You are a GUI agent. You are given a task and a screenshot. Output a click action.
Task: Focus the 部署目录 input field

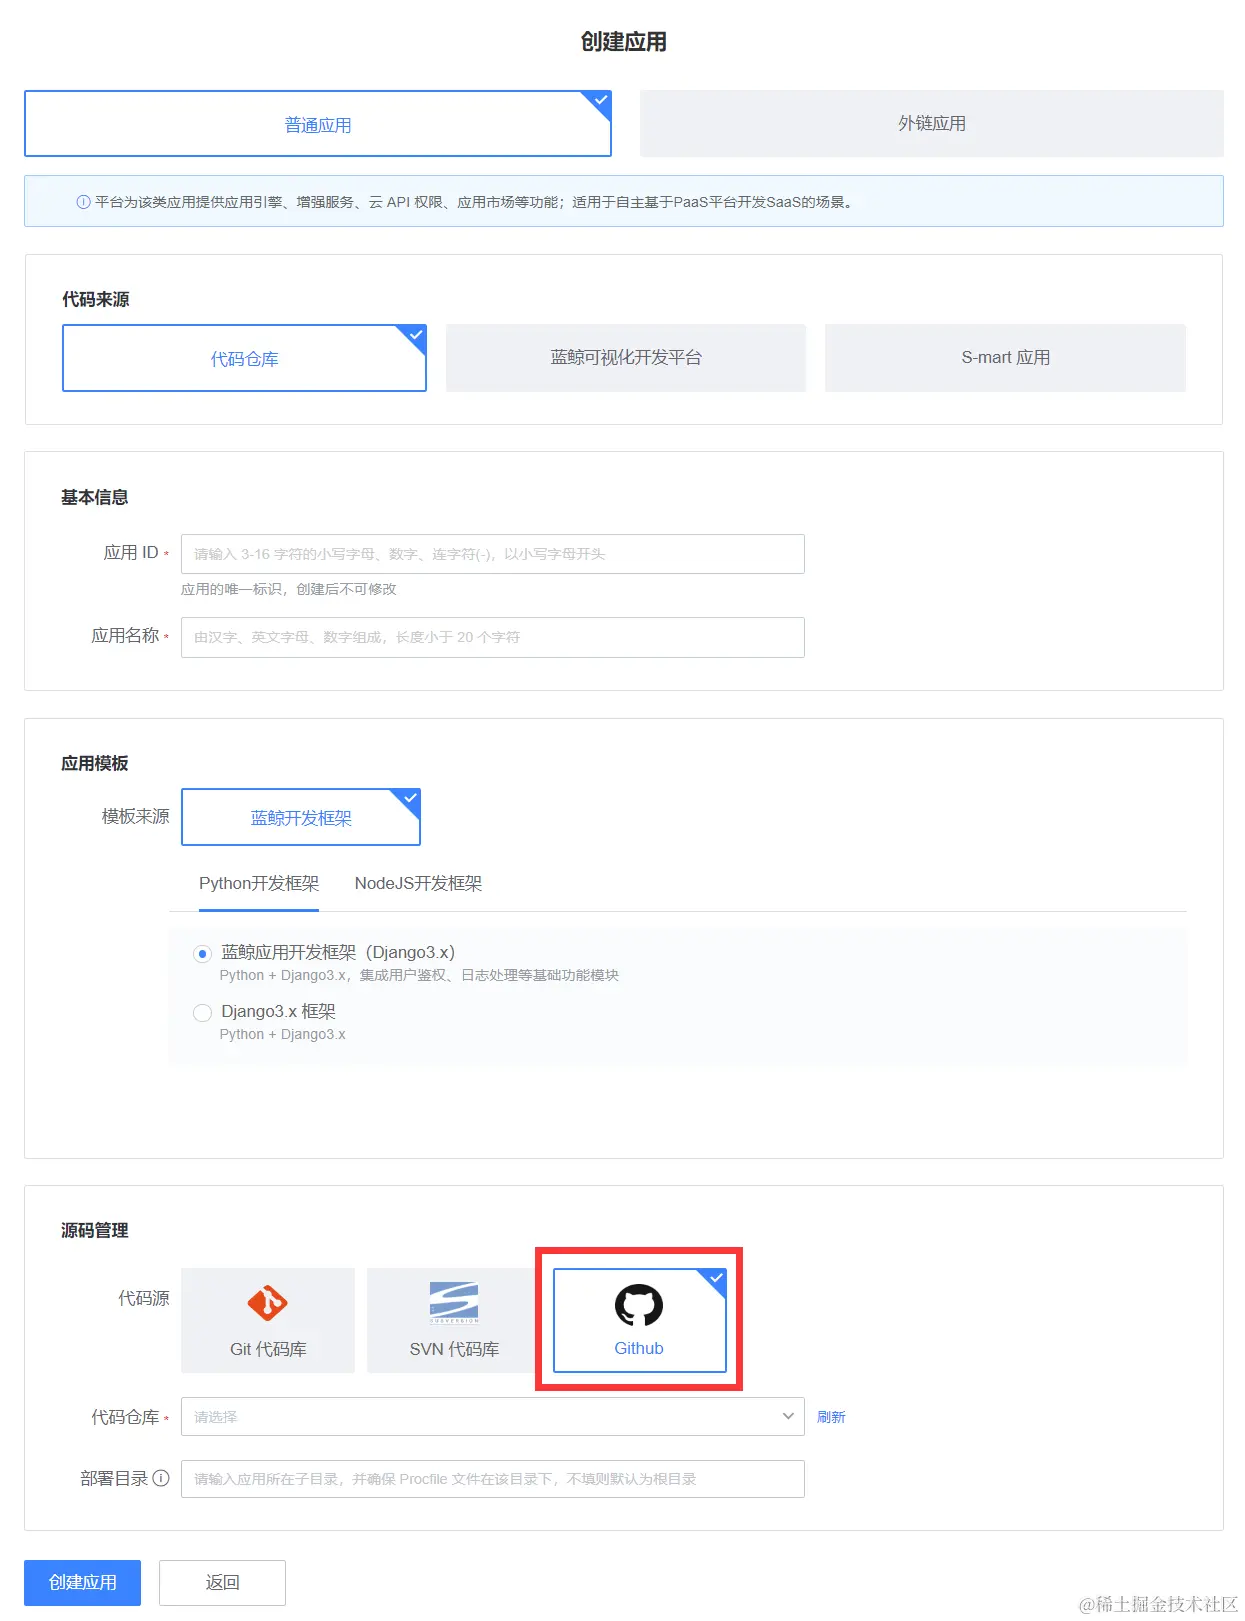point(493,1479)
